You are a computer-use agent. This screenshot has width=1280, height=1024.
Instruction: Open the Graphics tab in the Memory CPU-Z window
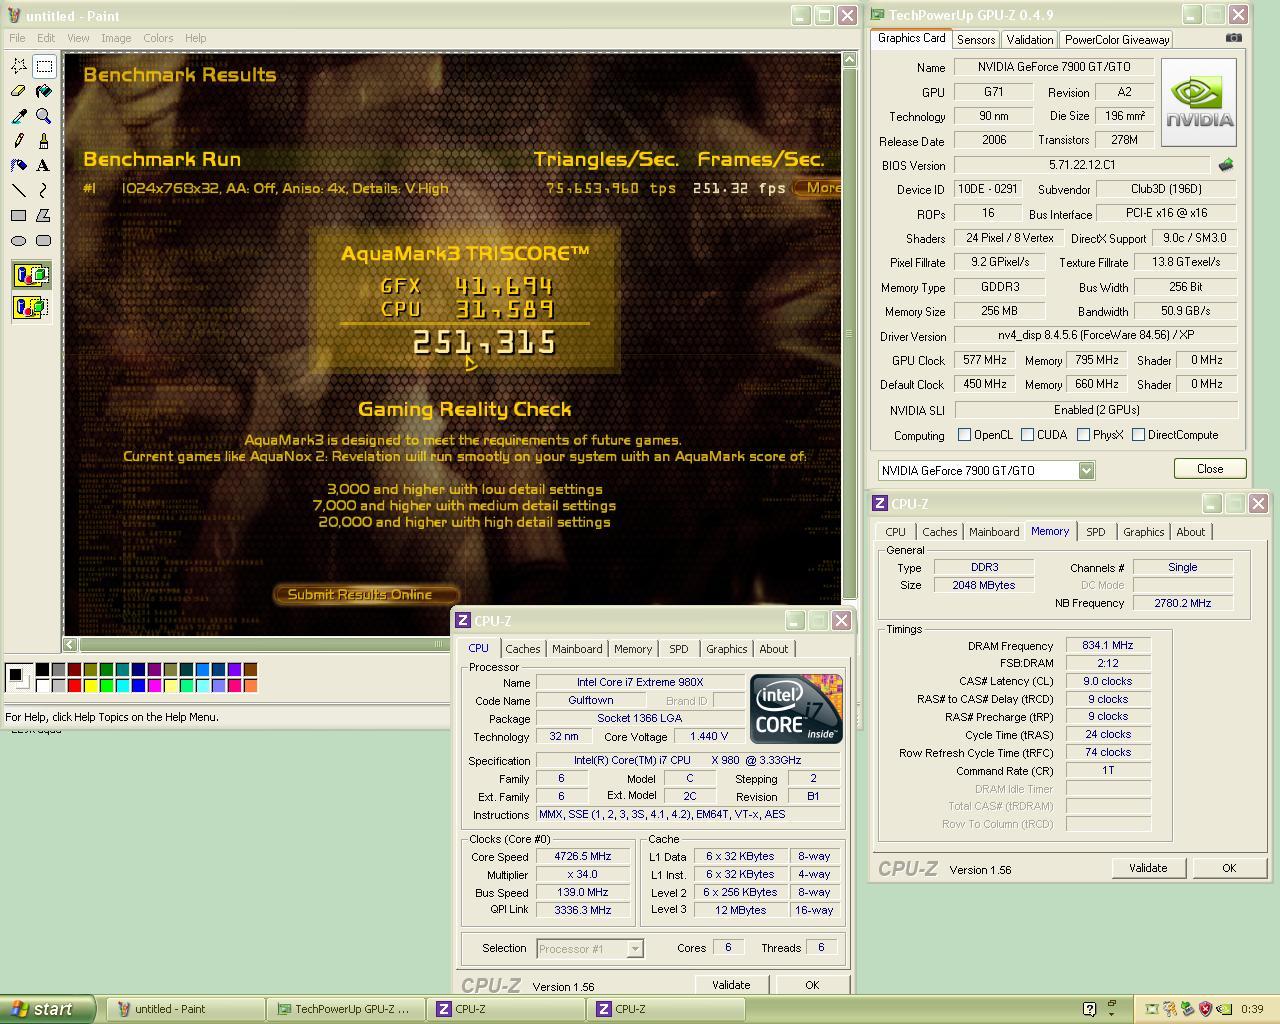click(x=1143, y=532)
